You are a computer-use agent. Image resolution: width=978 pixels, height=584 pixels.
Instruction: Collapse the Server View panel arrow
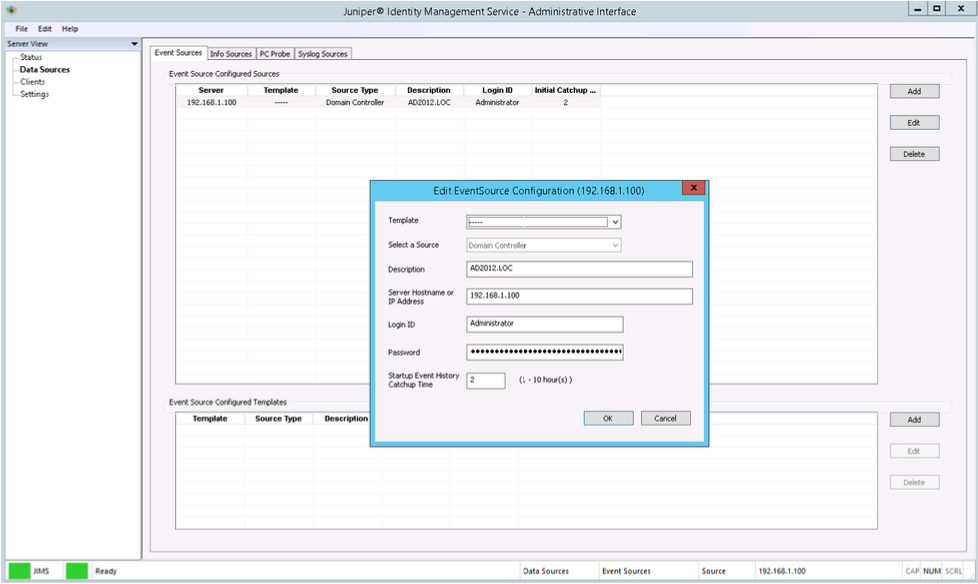tap(135, 44)
